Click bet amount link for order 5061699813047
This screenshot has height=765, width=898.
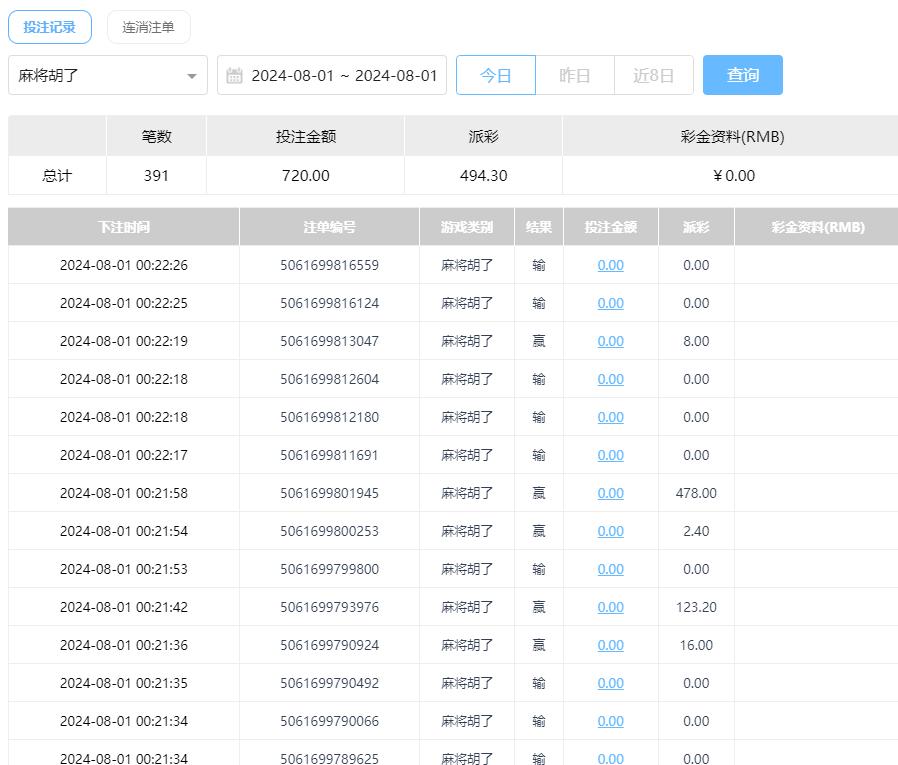coord(610,341)
